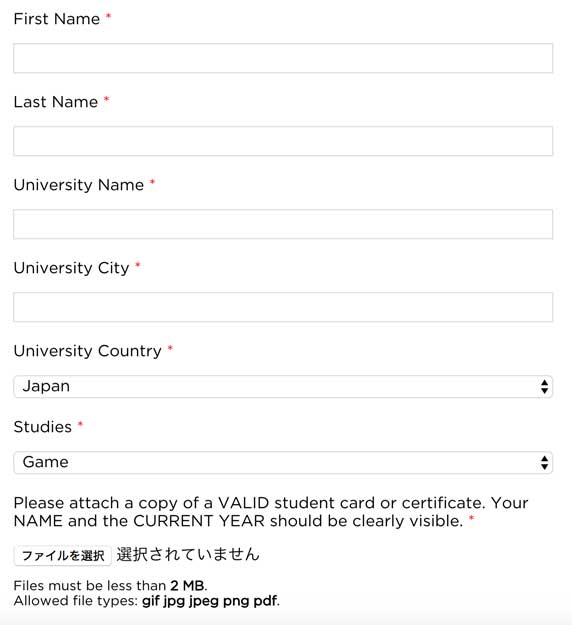Click the red asterisk beside Studies
This screenshot has height=625, width=572.
(x=80, y=424)
